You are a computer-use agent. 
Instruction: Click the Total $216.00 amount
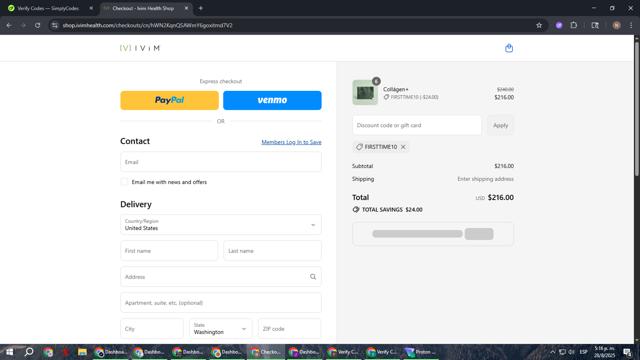click(500, 198)
